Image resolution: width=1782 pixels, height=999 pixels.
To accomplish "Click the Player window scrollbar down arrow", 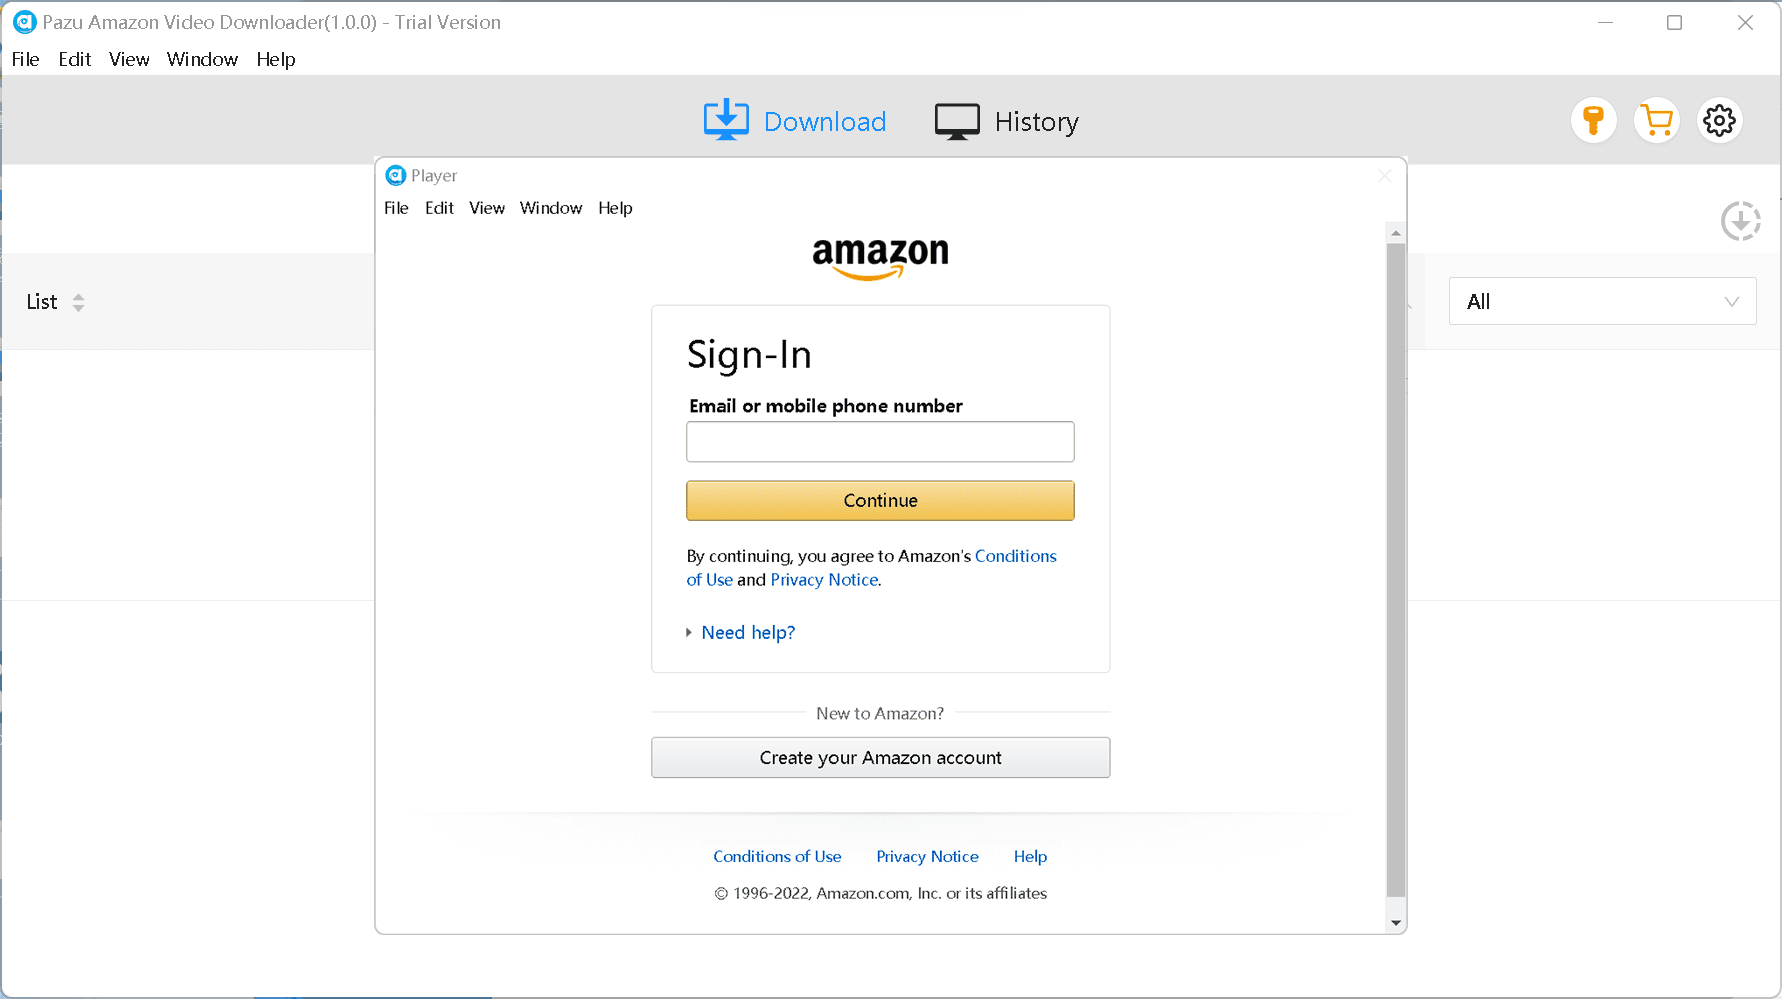I will coord(1395,921).
